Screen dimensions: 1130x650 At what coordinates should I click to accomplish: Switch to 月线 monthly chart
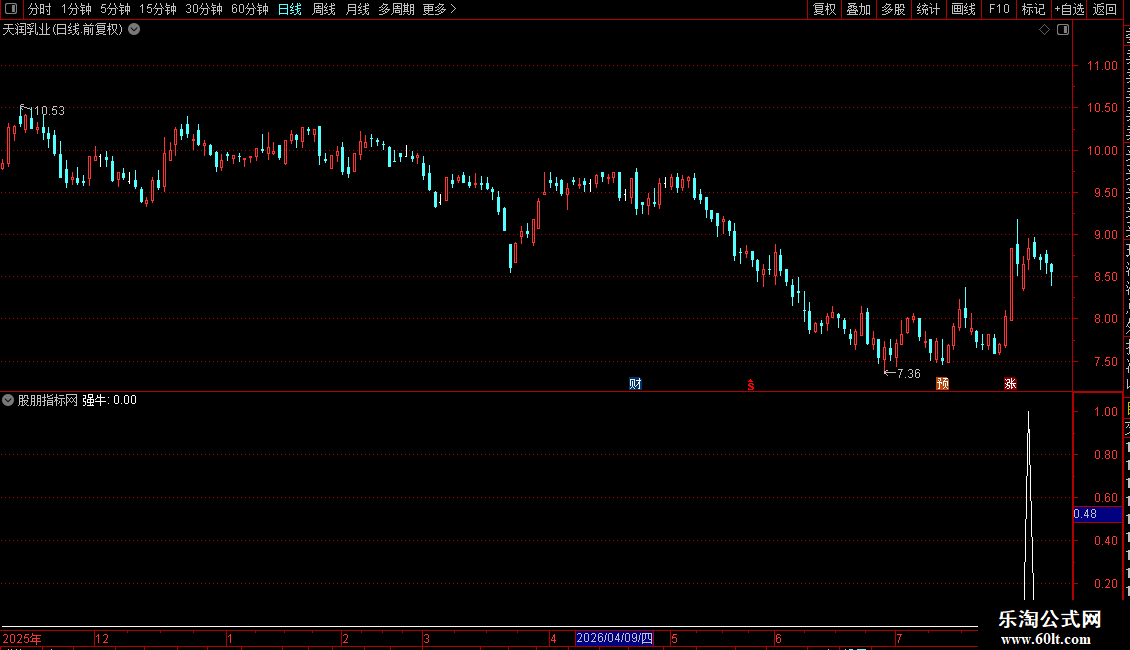357,9
